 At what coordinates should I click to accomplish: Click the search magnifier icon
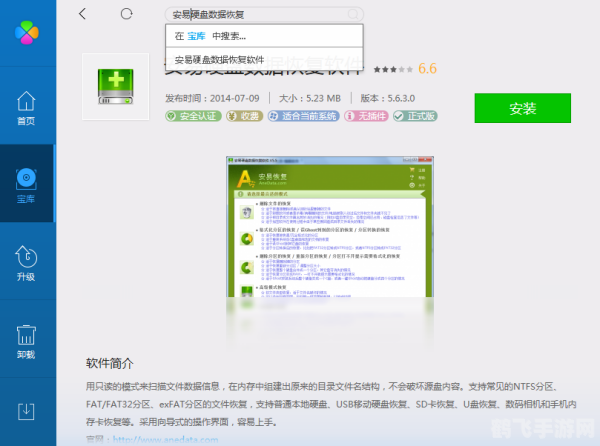point(353,15)
